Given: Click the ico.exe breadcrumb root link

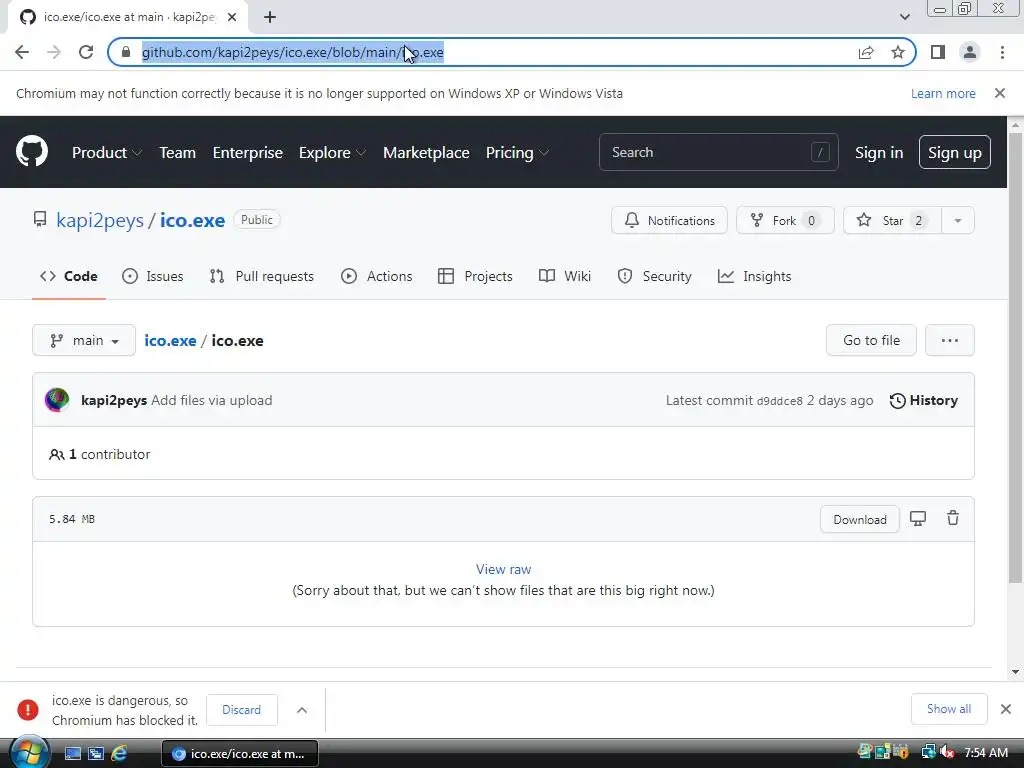Looking at the screenshot, I should coord(170,341).
